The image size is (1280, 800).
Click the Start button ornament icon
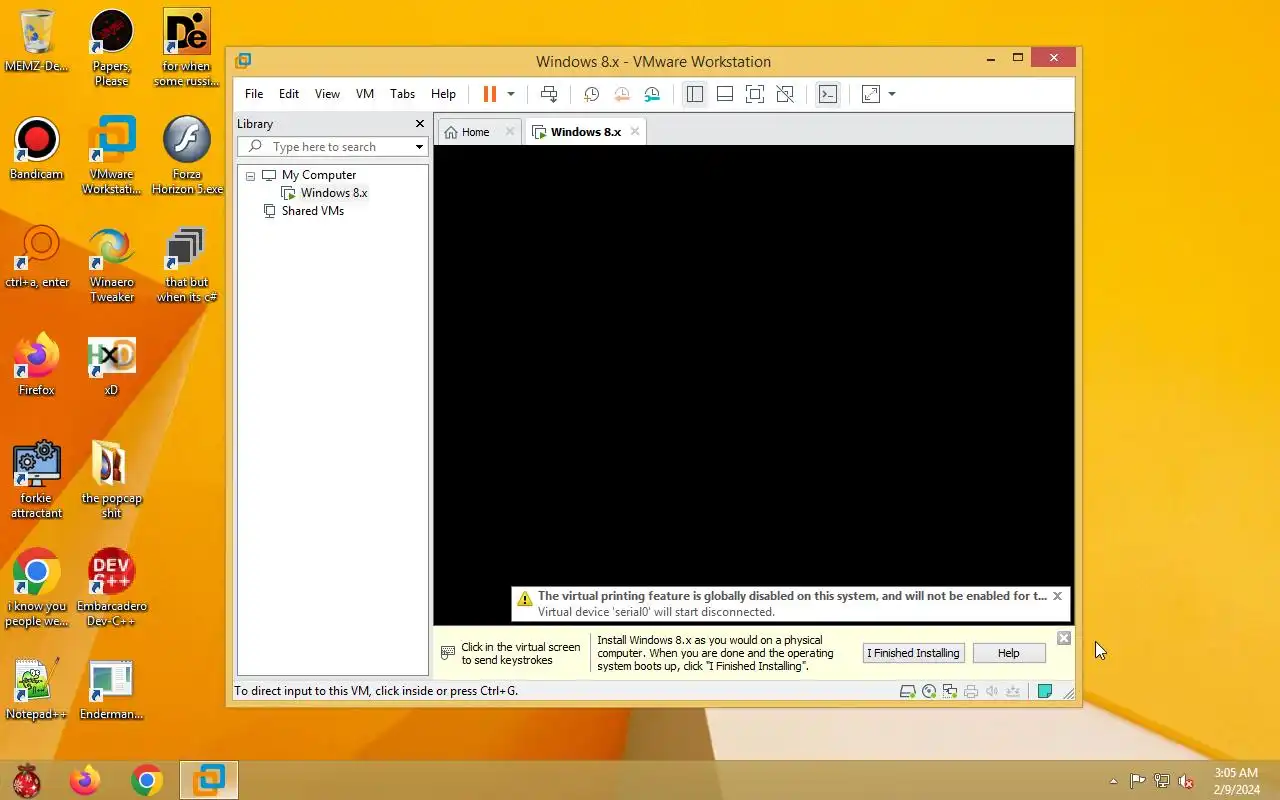tap(26, 780)
